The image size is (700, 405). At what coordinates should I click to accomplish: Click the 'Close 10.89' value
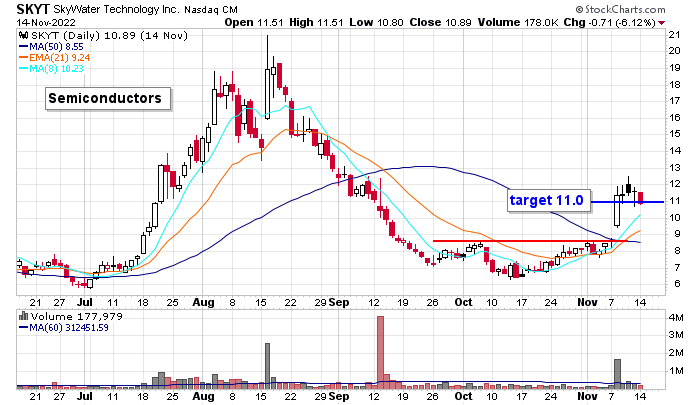coord(440,22)
